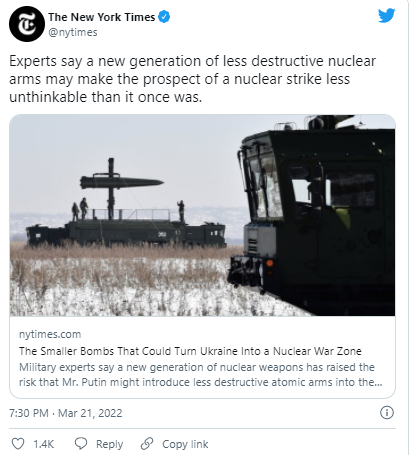
Task: Click the Copy link text
Action: [x=185, y=444]
